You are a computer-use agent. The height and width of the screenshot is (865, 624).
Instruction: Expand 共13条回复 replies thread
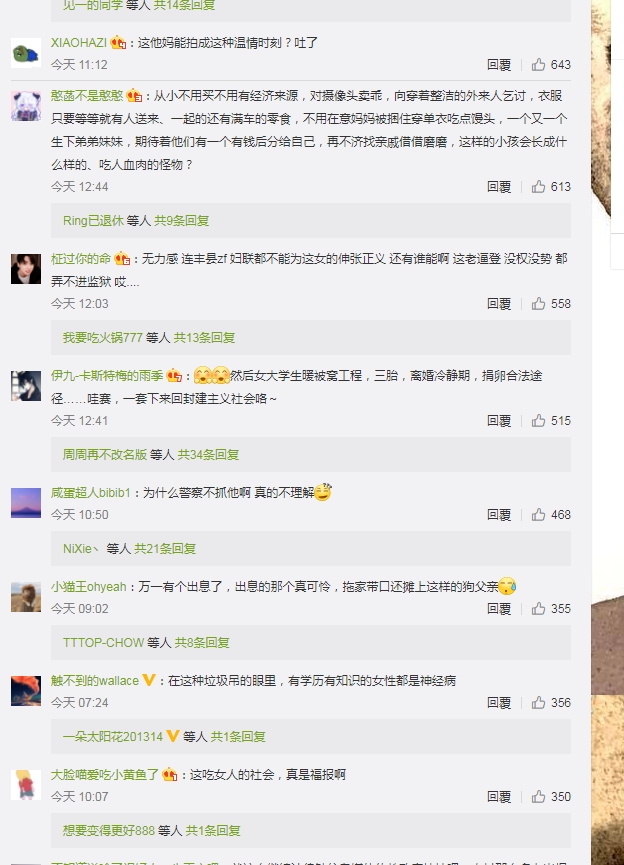point(204,338)
